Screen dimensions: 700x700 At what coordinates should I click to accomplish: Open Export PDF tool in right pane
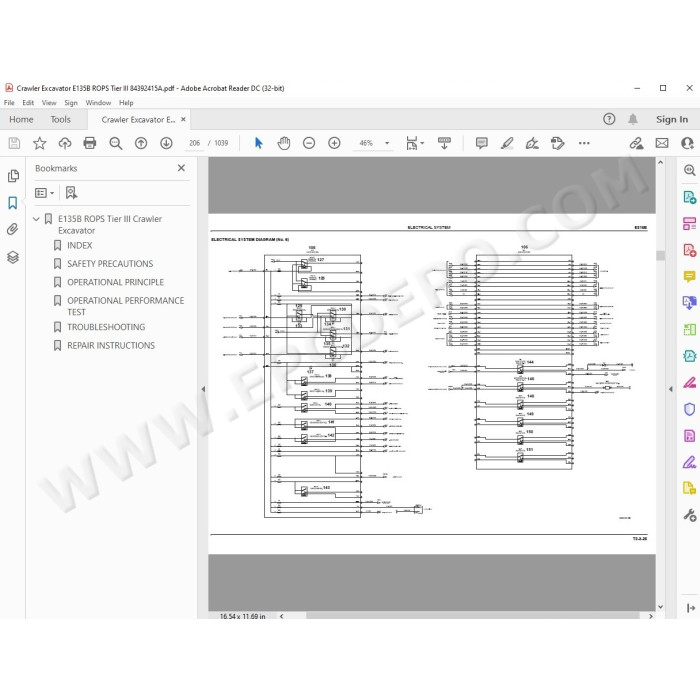coord(690,197)
